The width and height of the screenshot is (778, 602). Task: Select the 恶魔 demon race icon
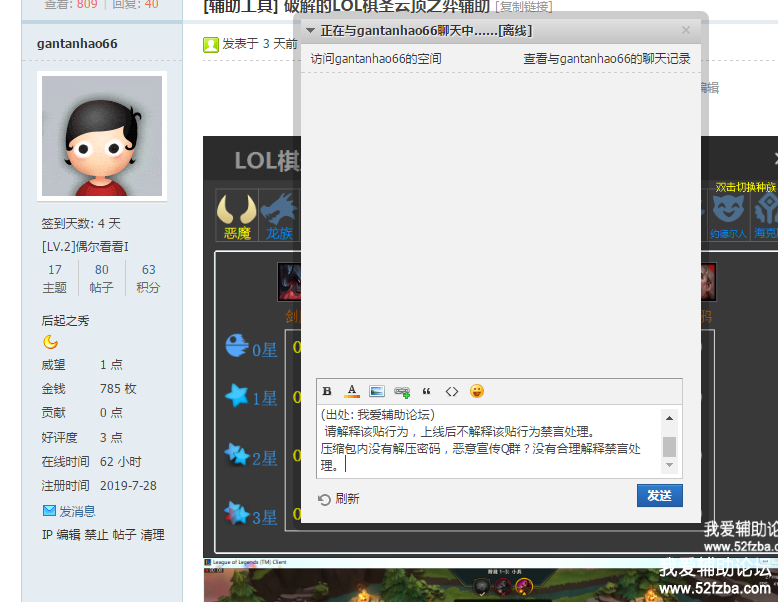point(237,215)
